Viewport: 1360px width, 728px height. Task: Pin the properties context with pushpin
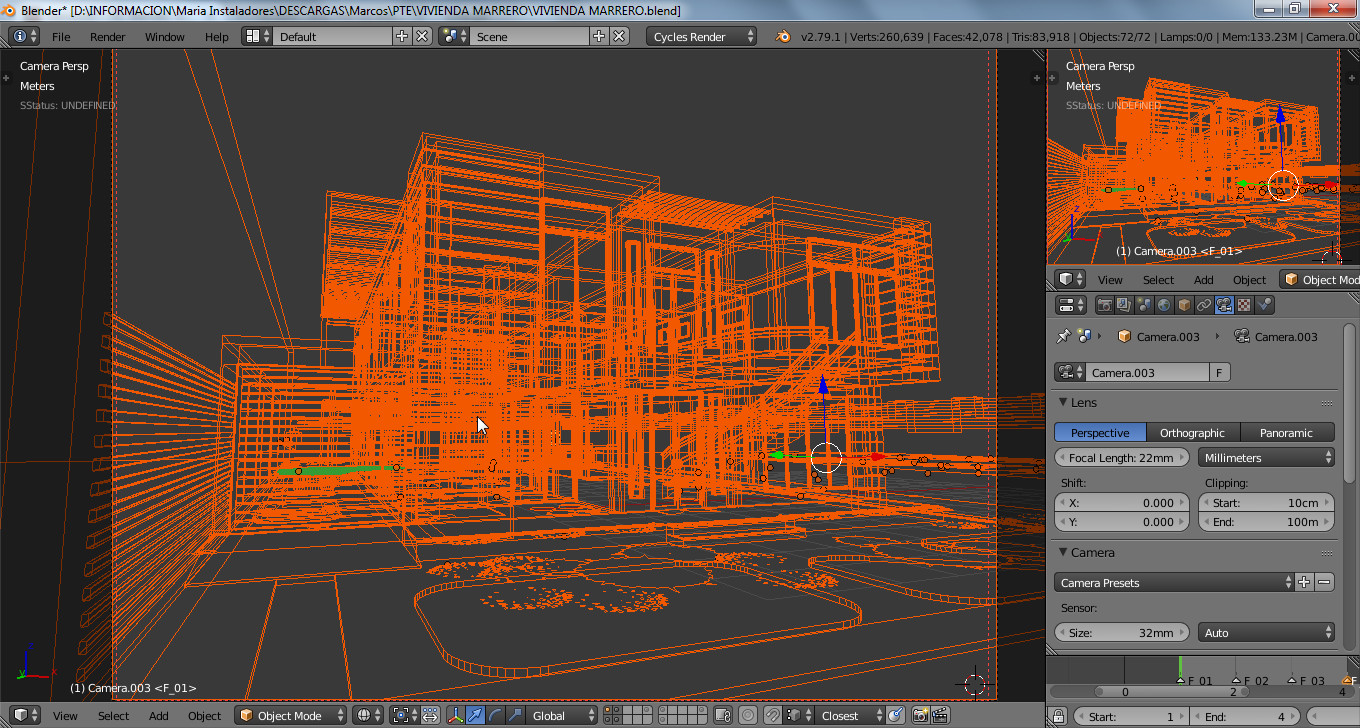(1064, 337)
